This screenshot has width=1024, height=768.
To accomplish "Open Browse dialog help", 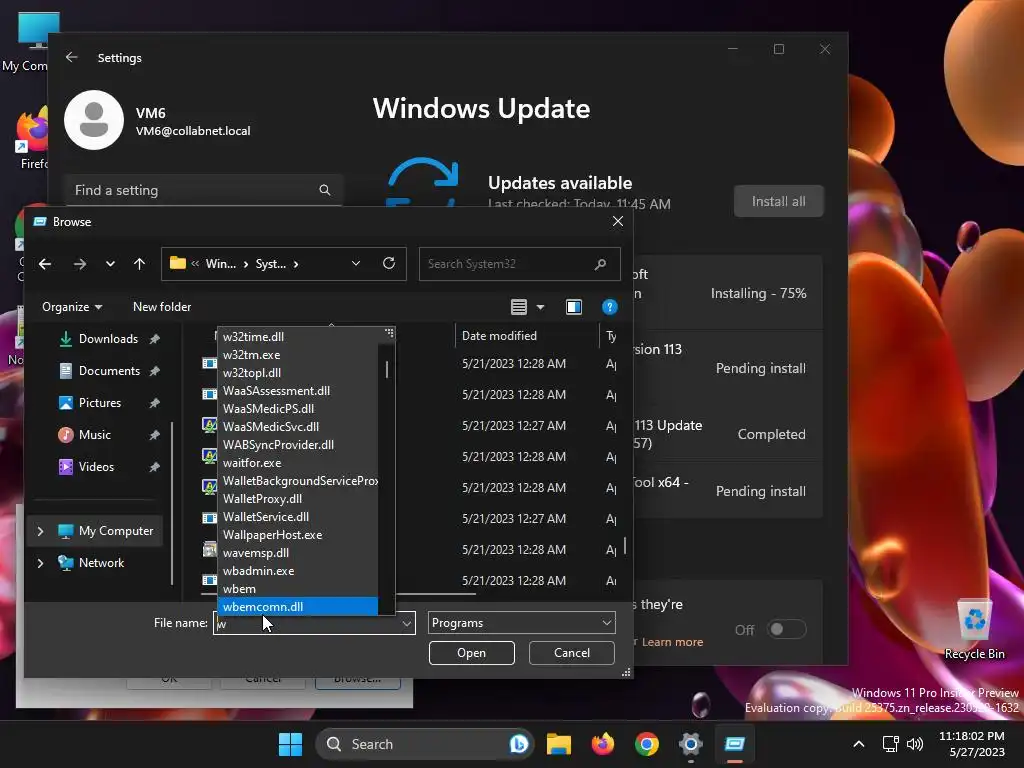I will (609, 307).
